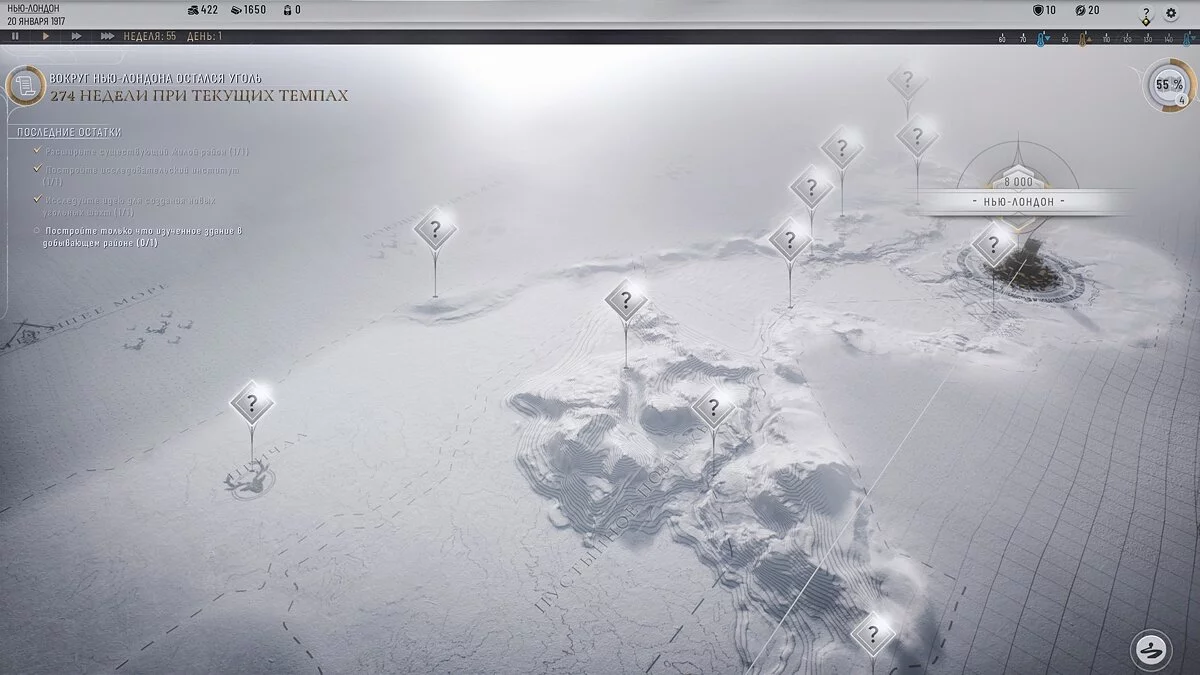Open the ПОСЛЕДНИЕ ОСТАТКИ quest header
This screenshot has height=675, width=1200.
click(69, 132)
